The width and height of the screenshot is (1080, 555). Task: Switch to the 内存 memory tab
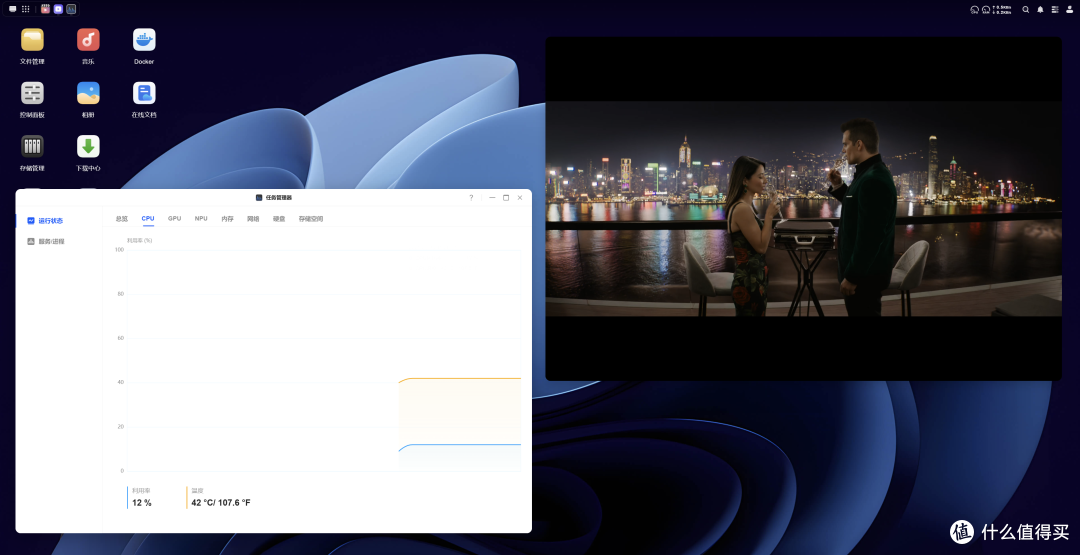(x=227, y=219)
